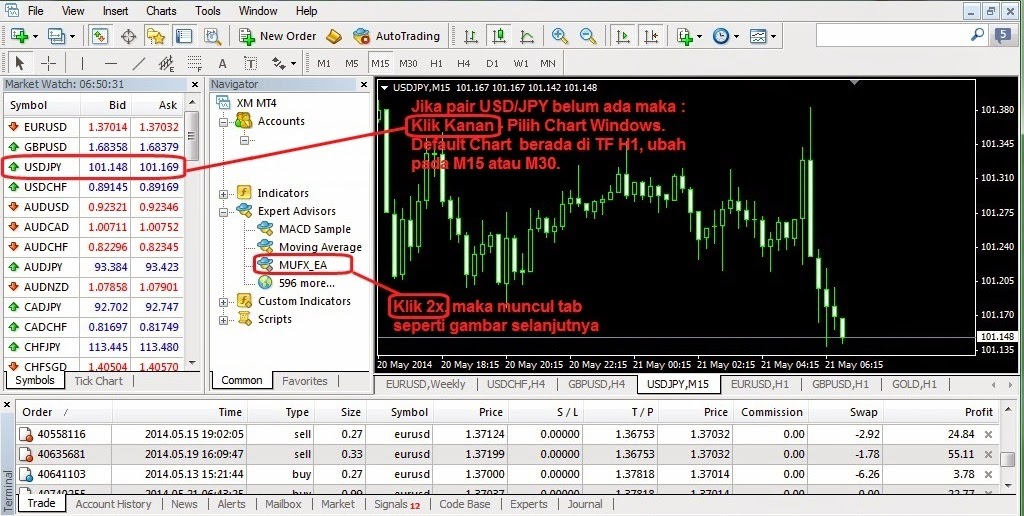Toggle the AutoTrading button
This screenshot has height=516, width=1024.
pos(396,36)
